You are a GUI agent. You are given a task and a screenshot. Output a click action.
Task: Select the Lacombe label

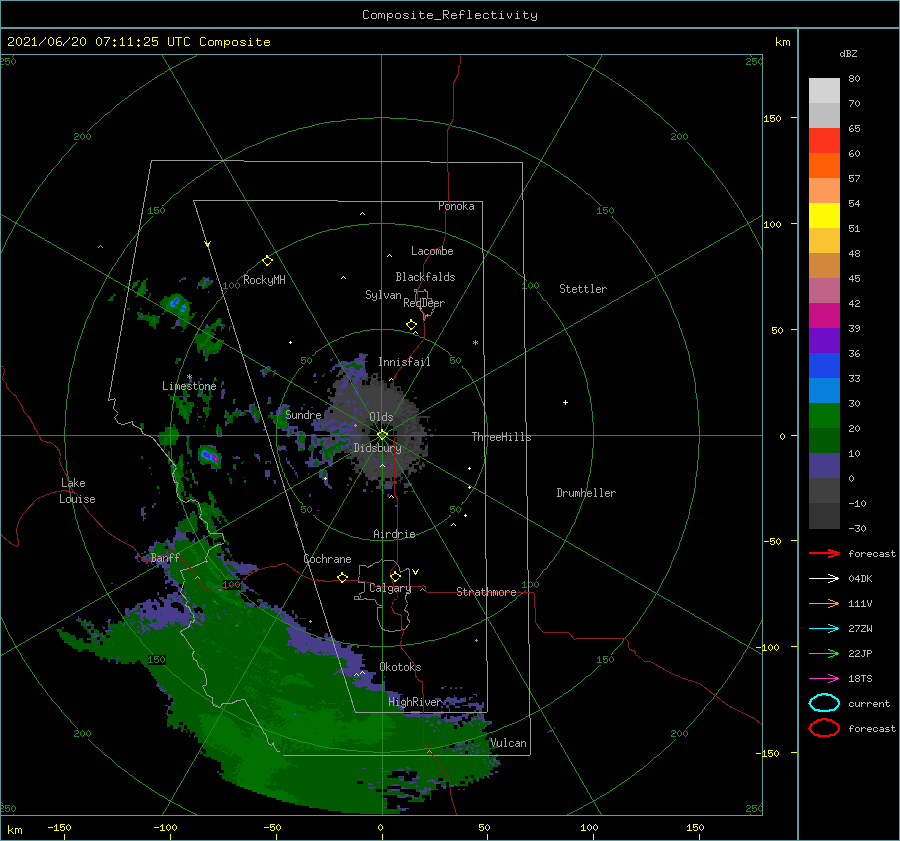[432, 251]
